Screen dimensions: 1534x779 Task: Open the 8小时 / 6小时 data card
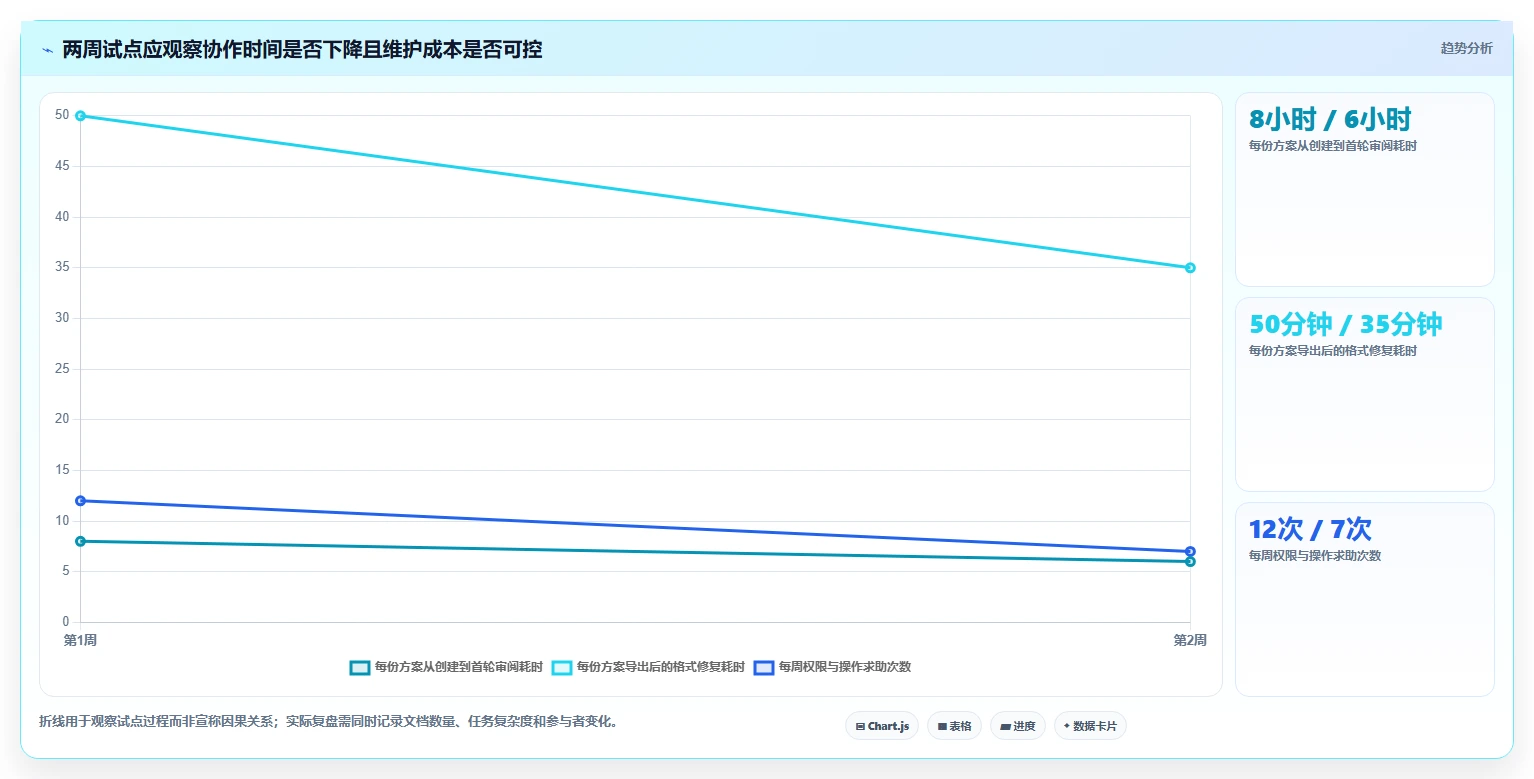pyautogui.click(x=1365, y=190)
